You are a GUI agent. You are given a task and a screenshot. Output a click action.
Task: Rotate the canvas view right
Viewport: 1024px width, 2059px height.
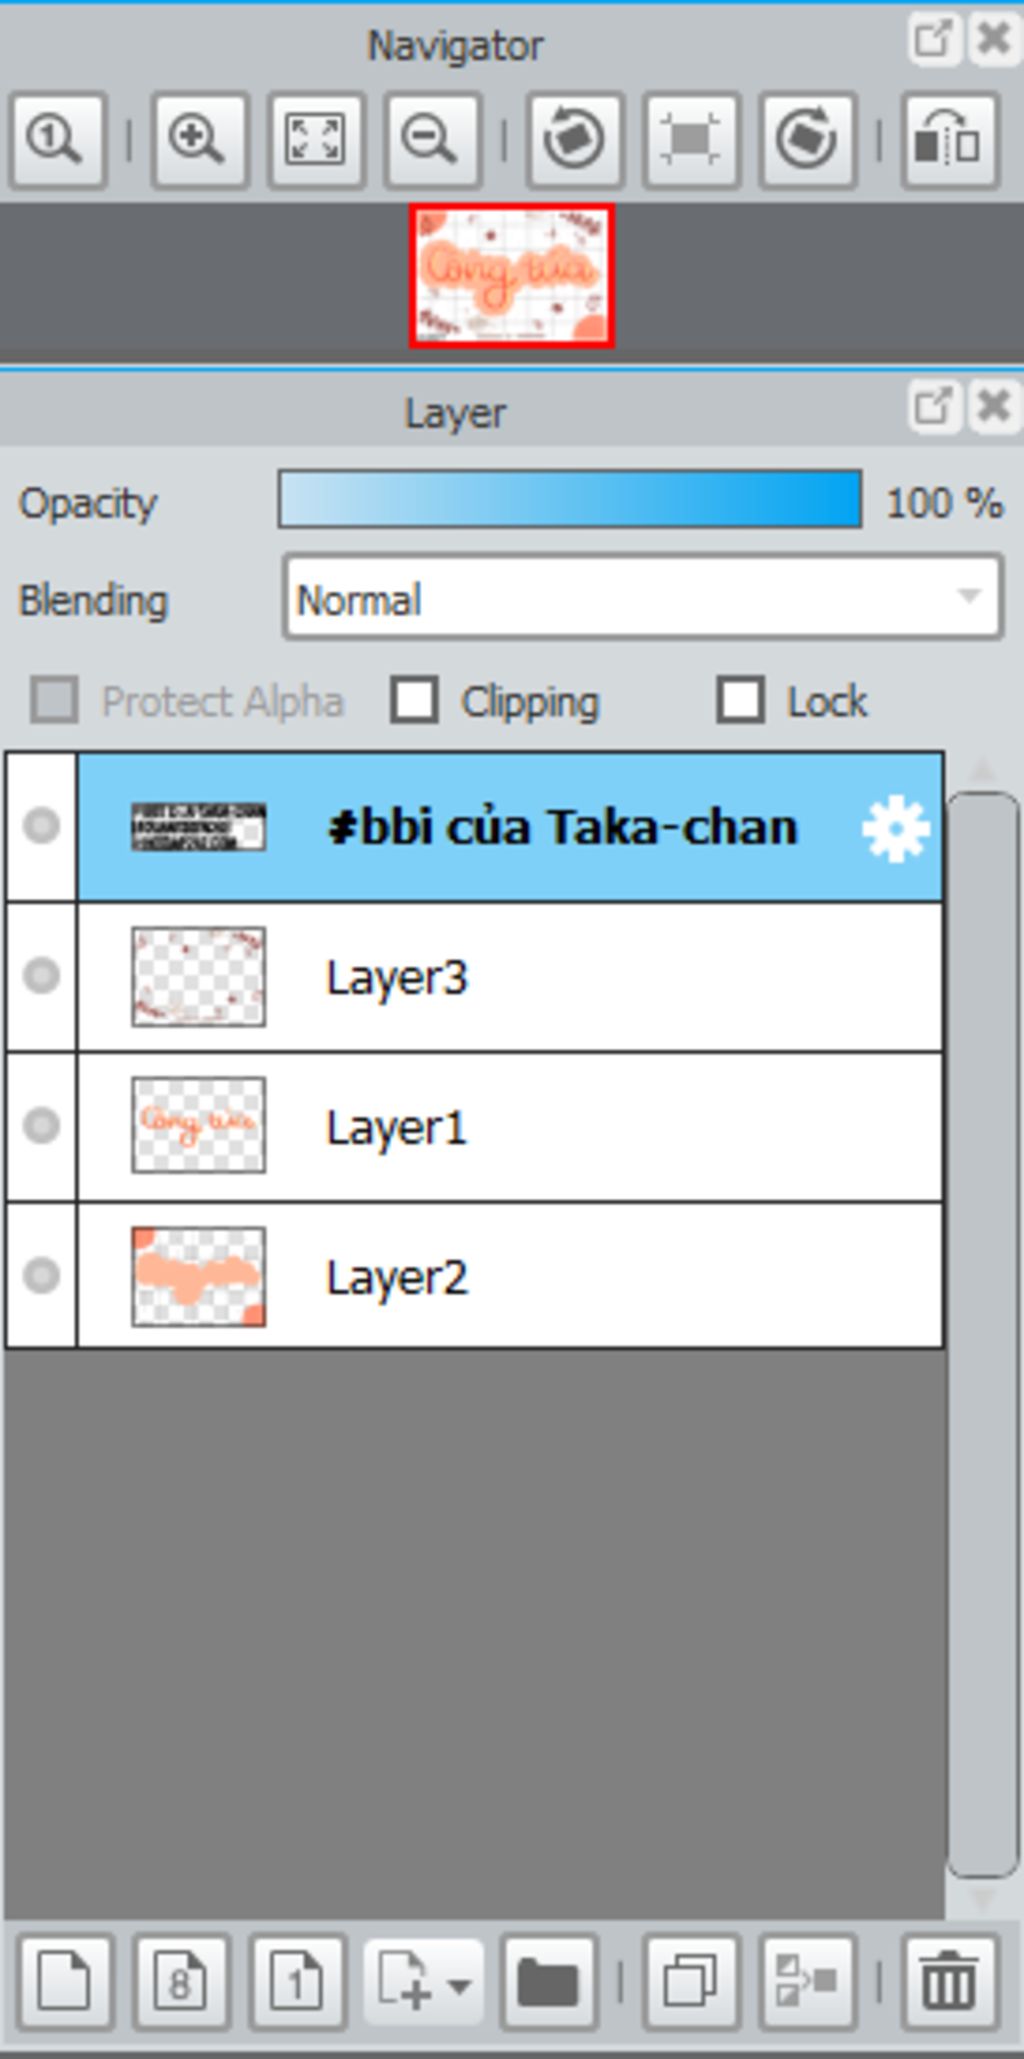coord(807,139)
